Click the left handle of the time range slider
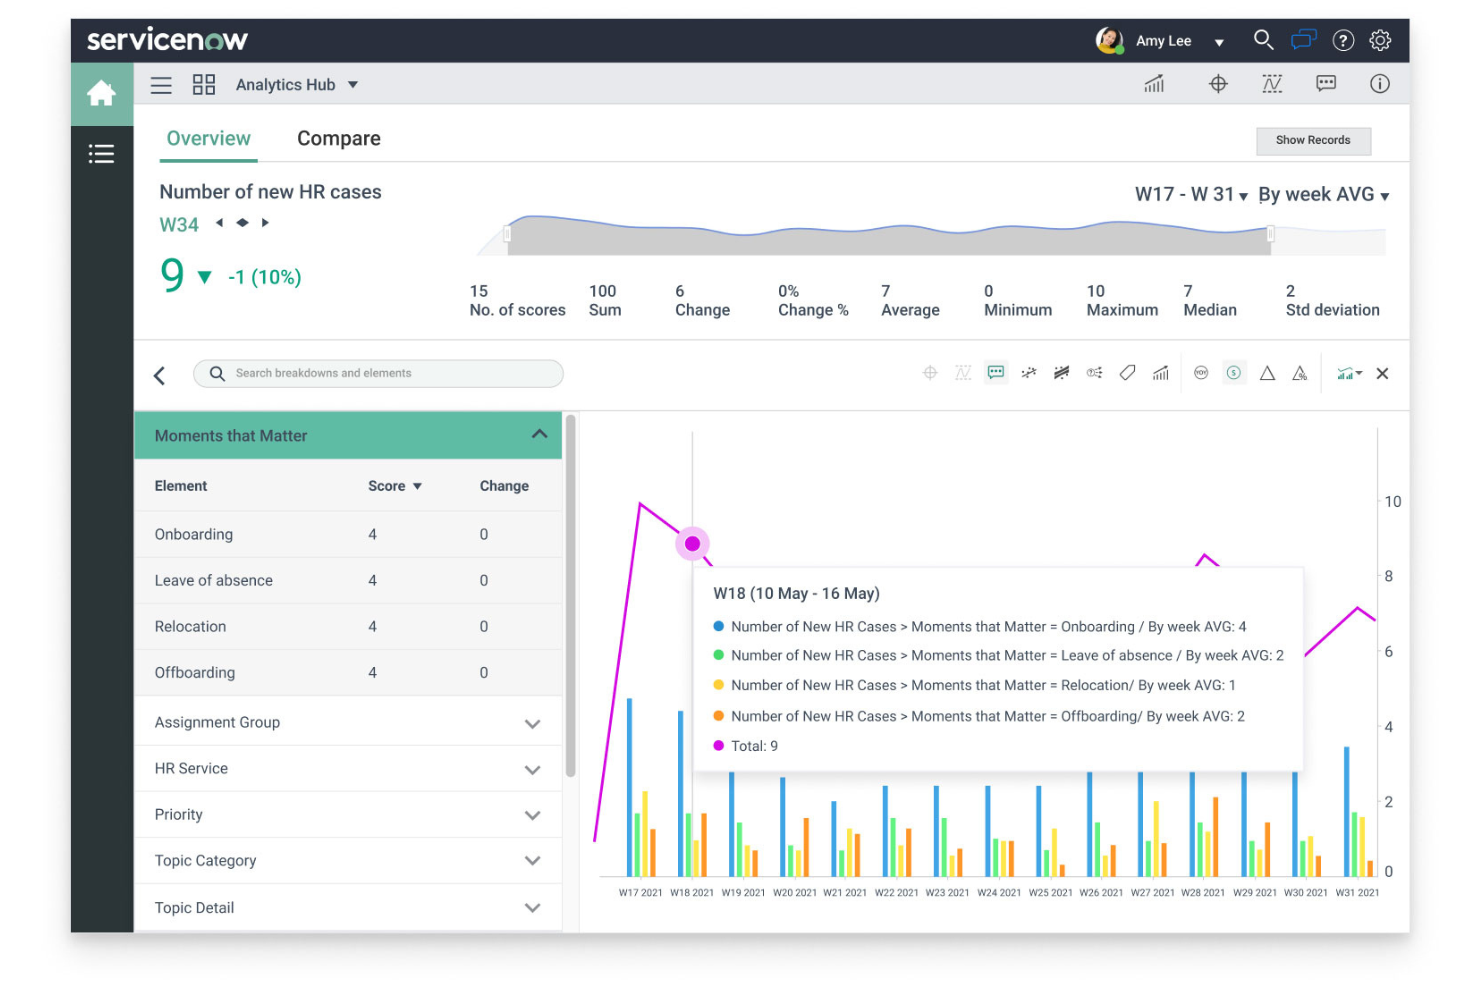Screen dimensions: 1480x987 click(507, 234)
